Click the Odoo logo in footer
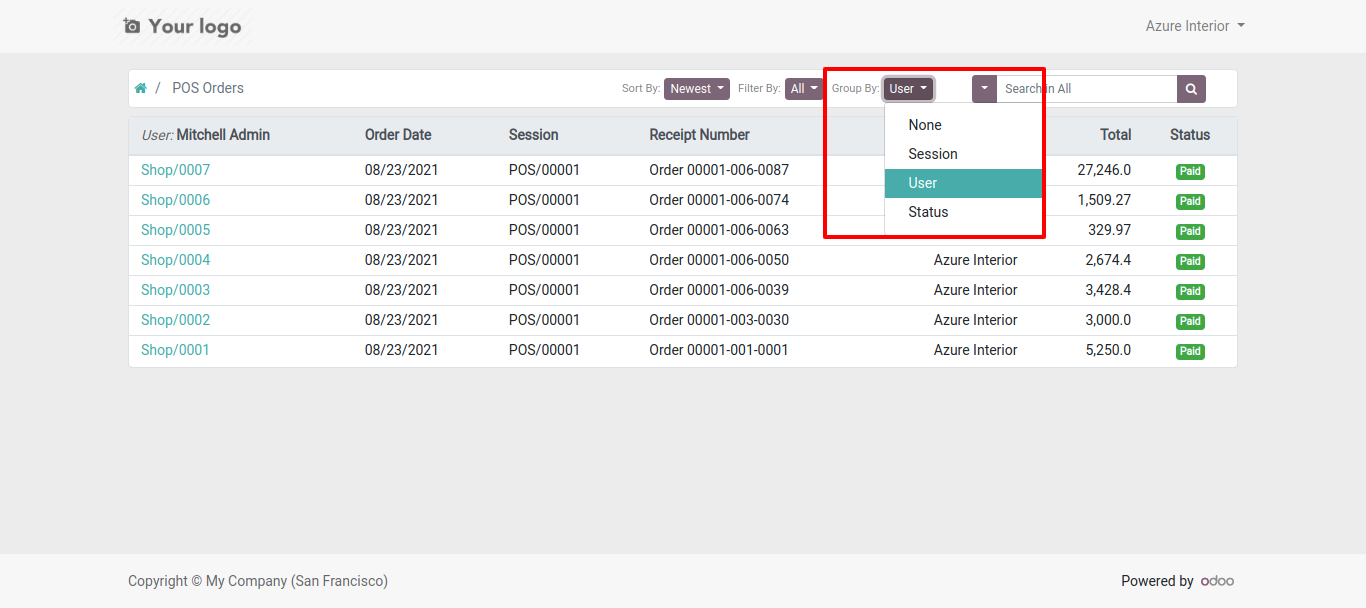The image size is (1366, 608). (1218, 581)
